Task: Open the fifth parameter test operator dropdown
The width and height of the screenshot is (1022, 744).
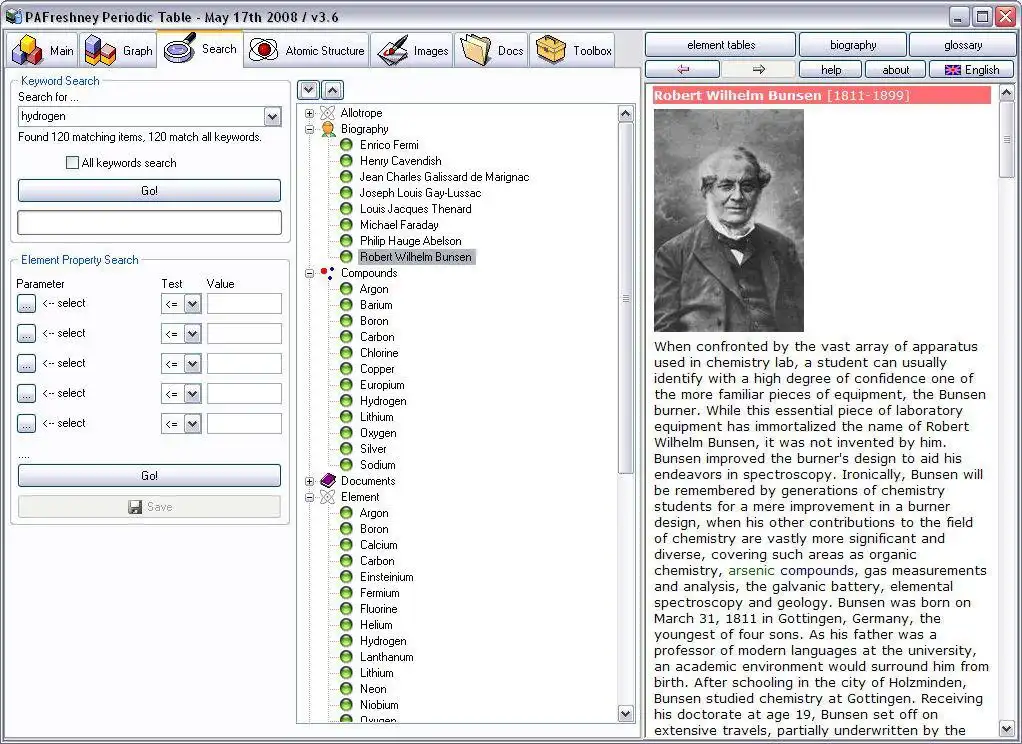Action: (x=192, y=423)
